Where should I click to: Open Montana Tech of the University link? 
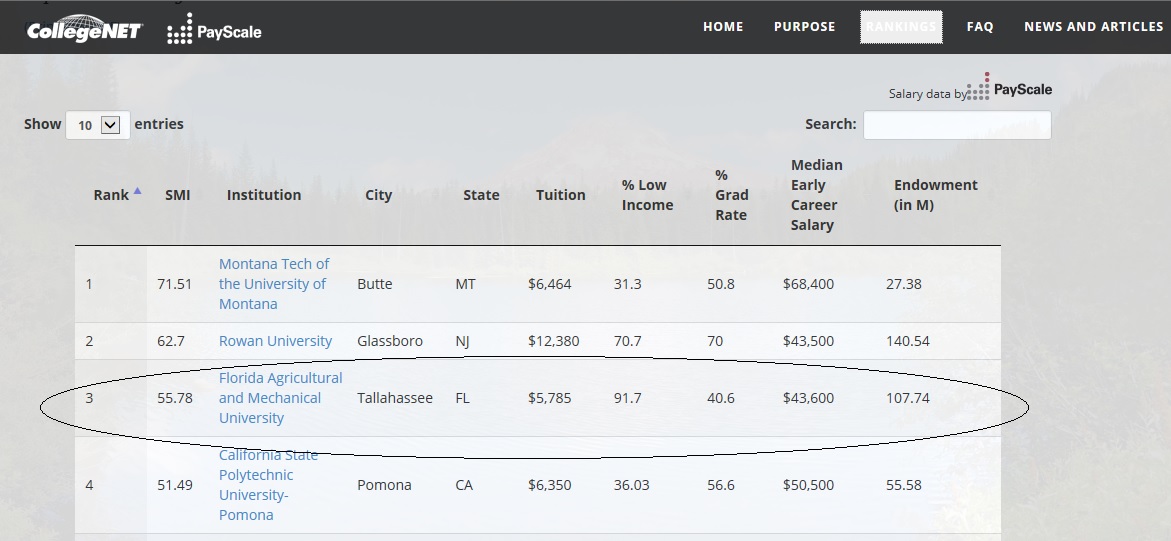pos(274,284)
